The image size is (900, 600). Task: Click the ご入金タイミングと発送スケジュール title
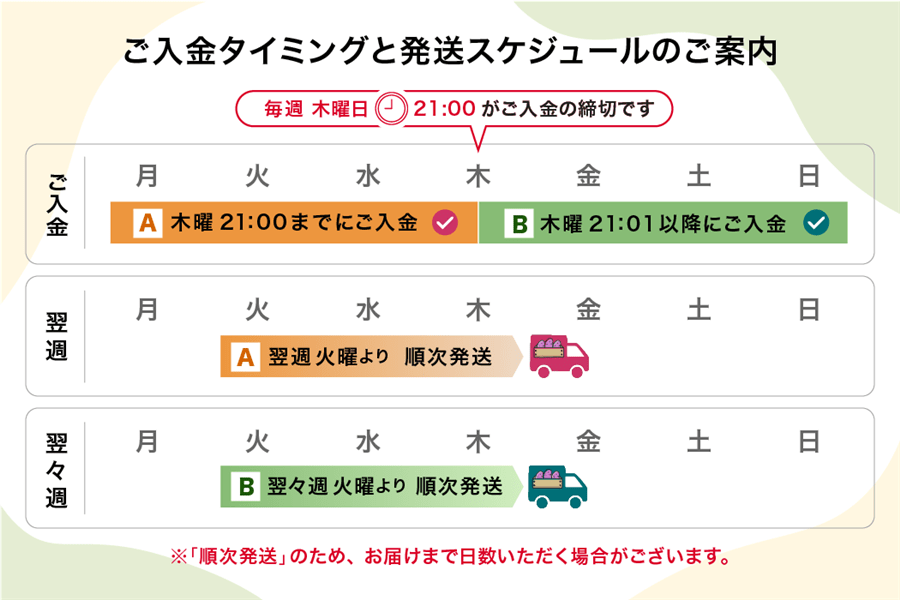450,51
